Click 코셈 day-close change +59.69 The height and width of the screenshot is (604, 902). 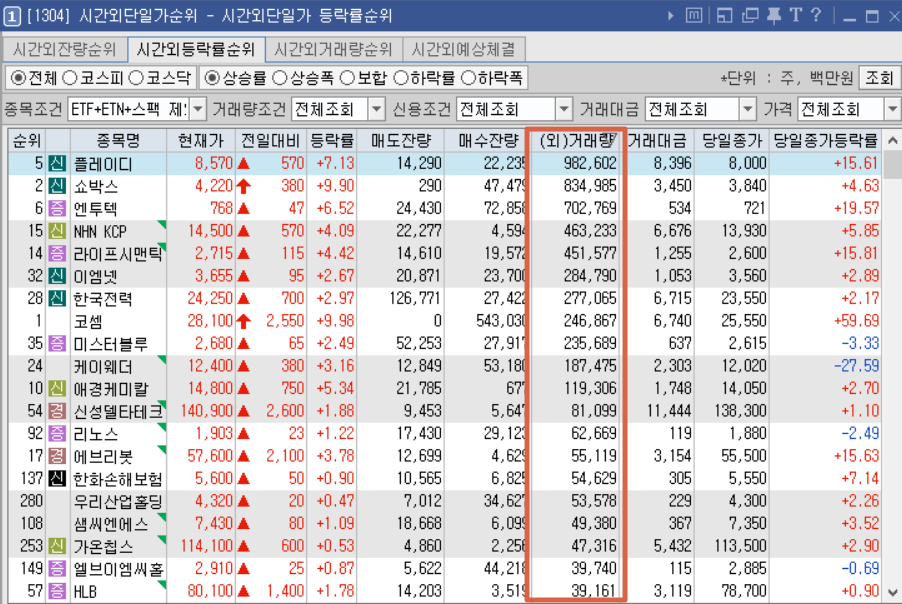pos(857,320)
